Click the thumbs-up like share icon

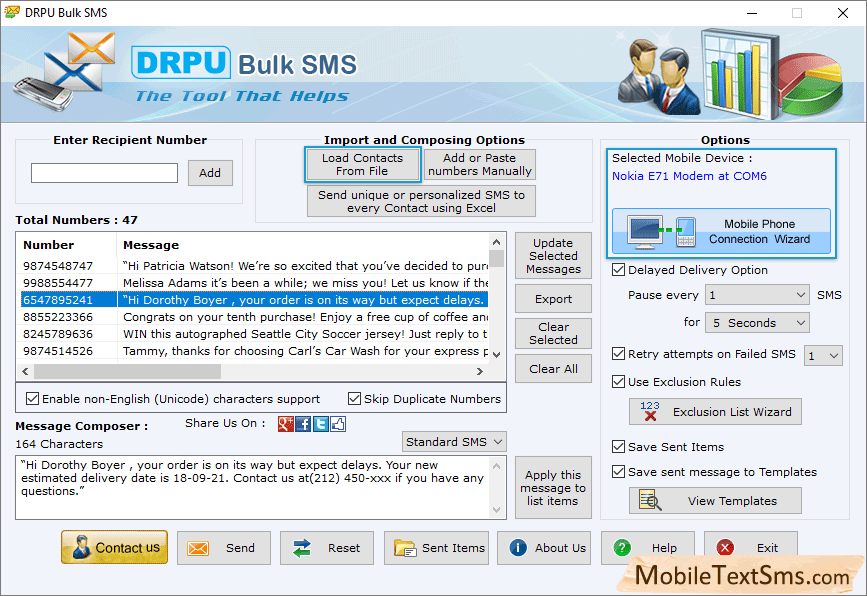point(338,424)
